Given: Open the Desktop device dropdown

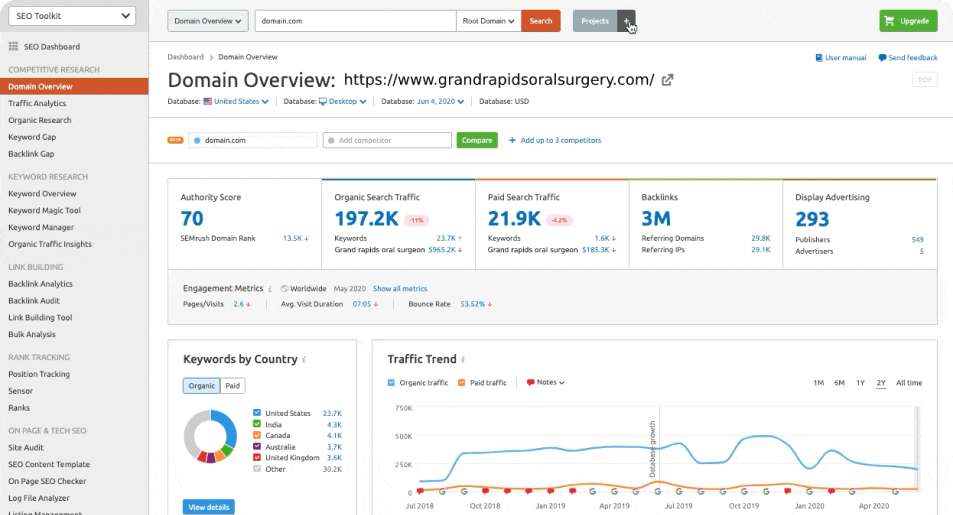Looking at the screenshot, I should pos(348,102).
